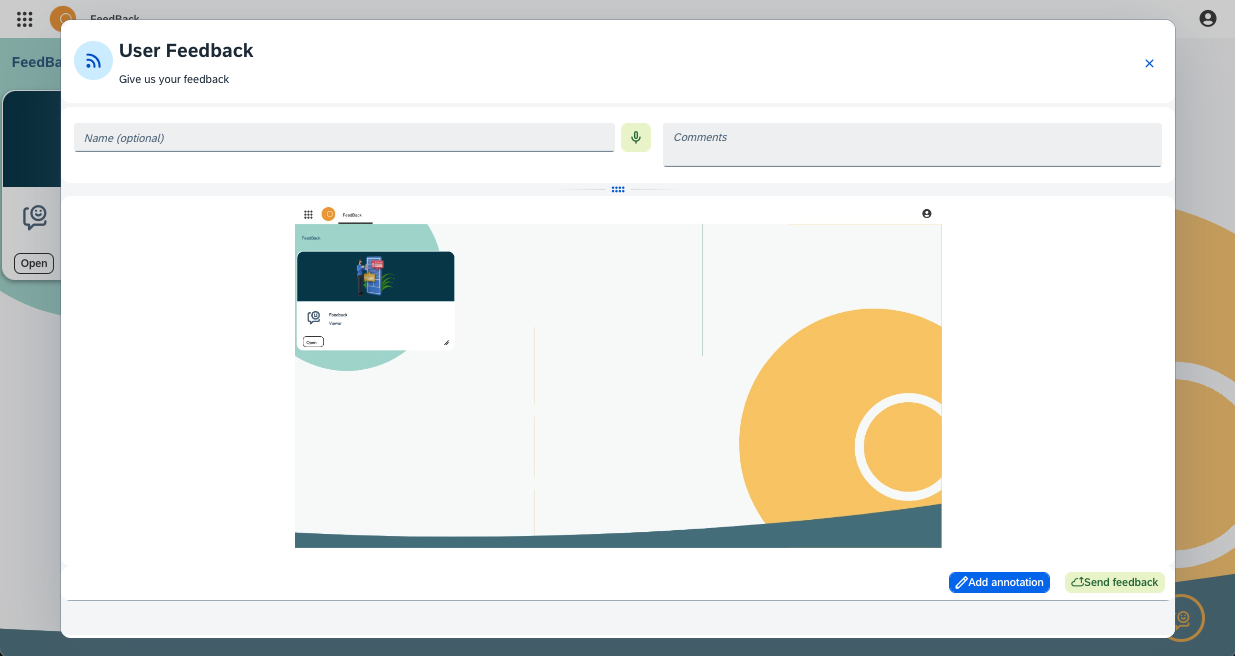Click the User Feedback title text
Viewport: 1235px width, 656px height.
point(186,50)
